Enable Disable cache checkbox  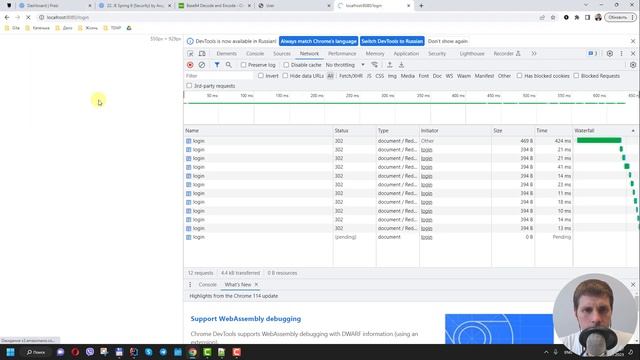(x=286, y=65)
